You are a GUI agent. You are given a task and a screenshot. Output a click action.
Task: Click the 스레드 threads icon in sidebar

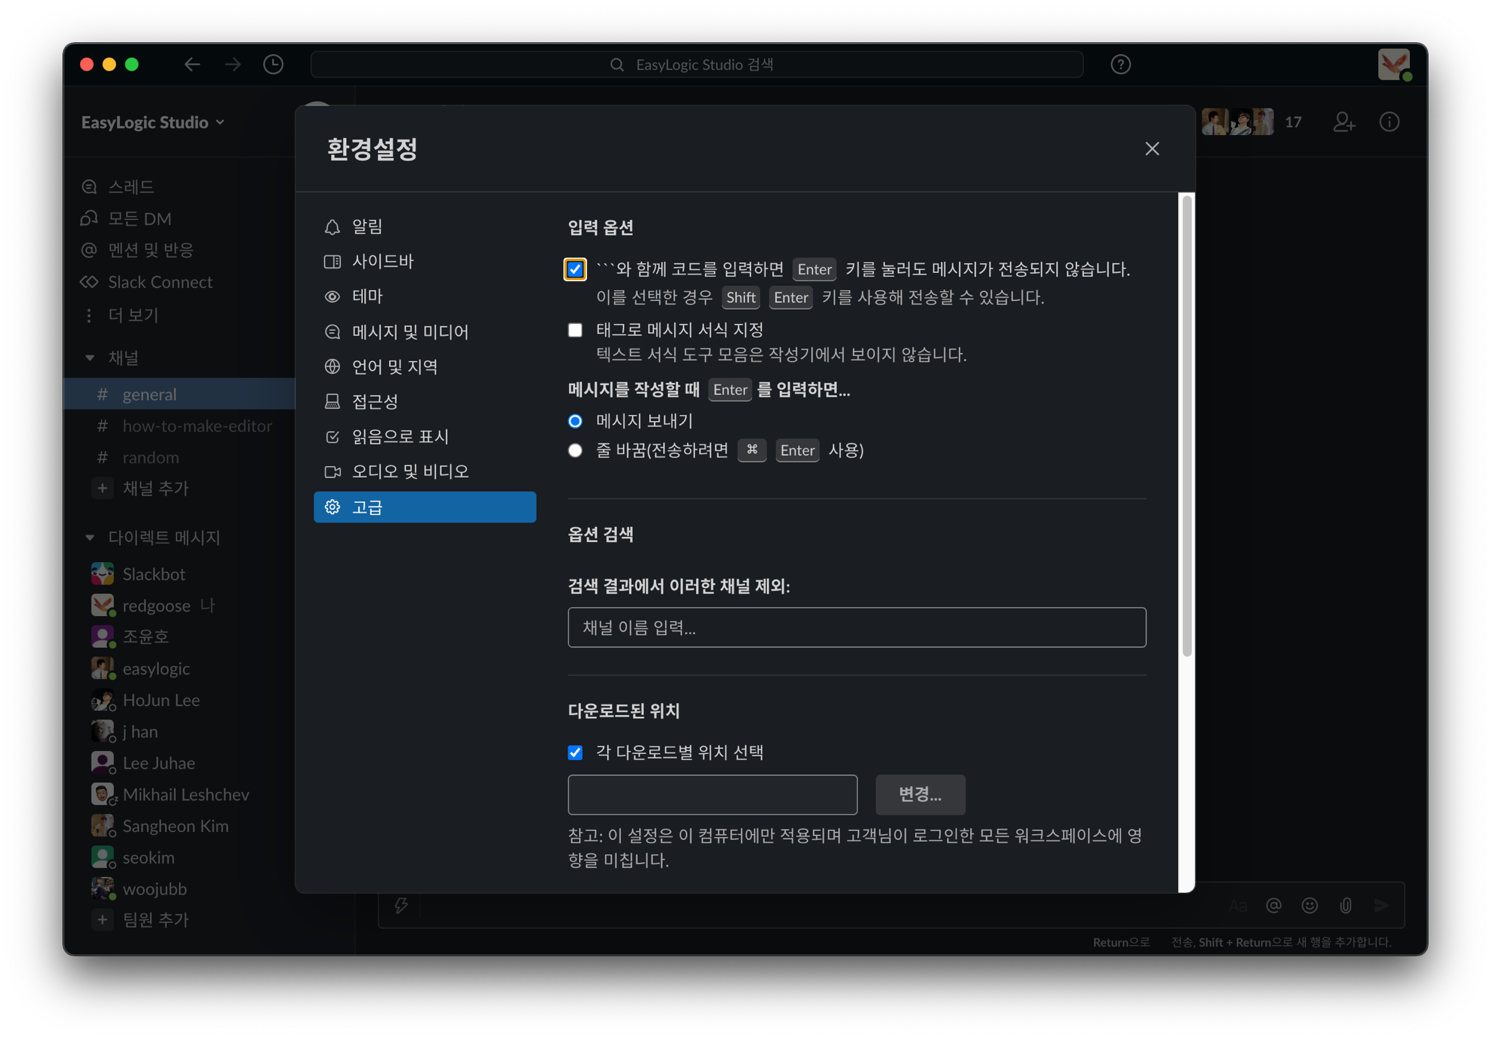point(89,187)
